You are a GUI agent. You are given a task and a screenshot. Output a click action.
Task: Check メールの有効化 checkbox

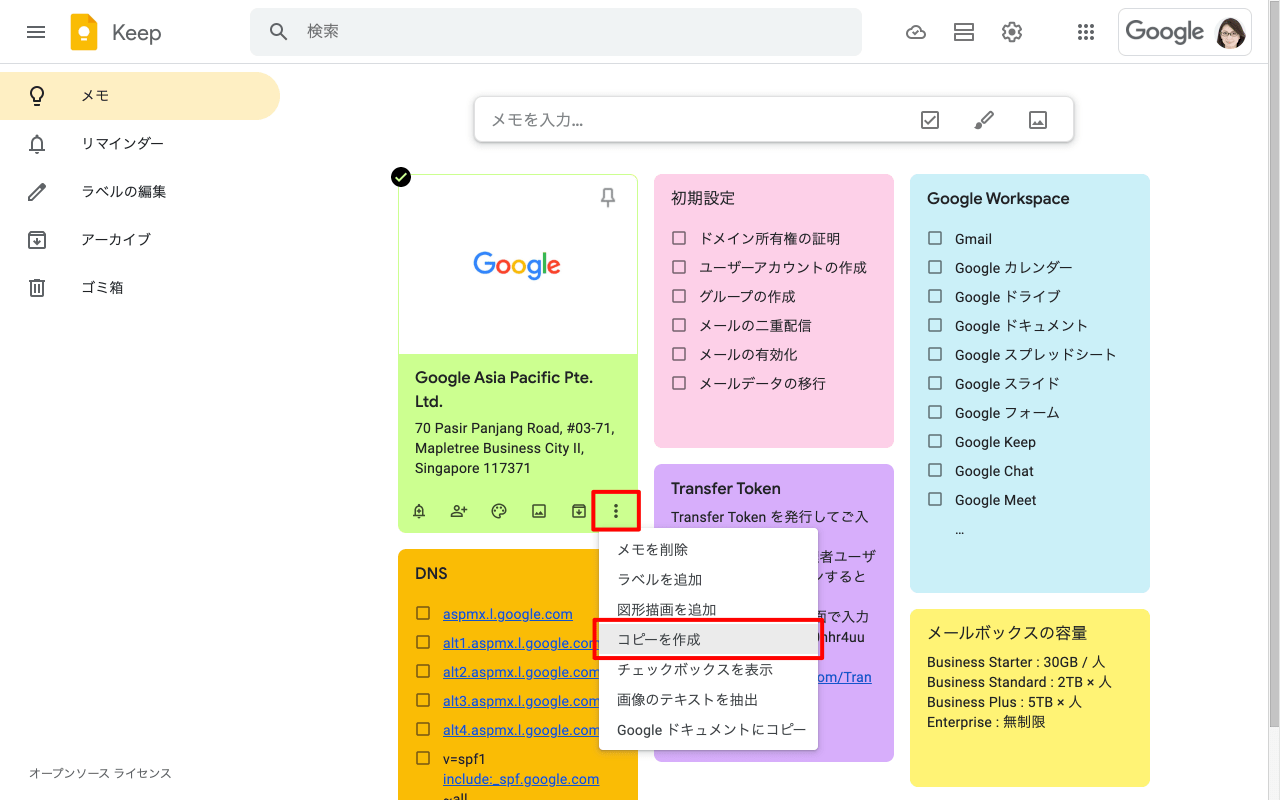[679, 354]
